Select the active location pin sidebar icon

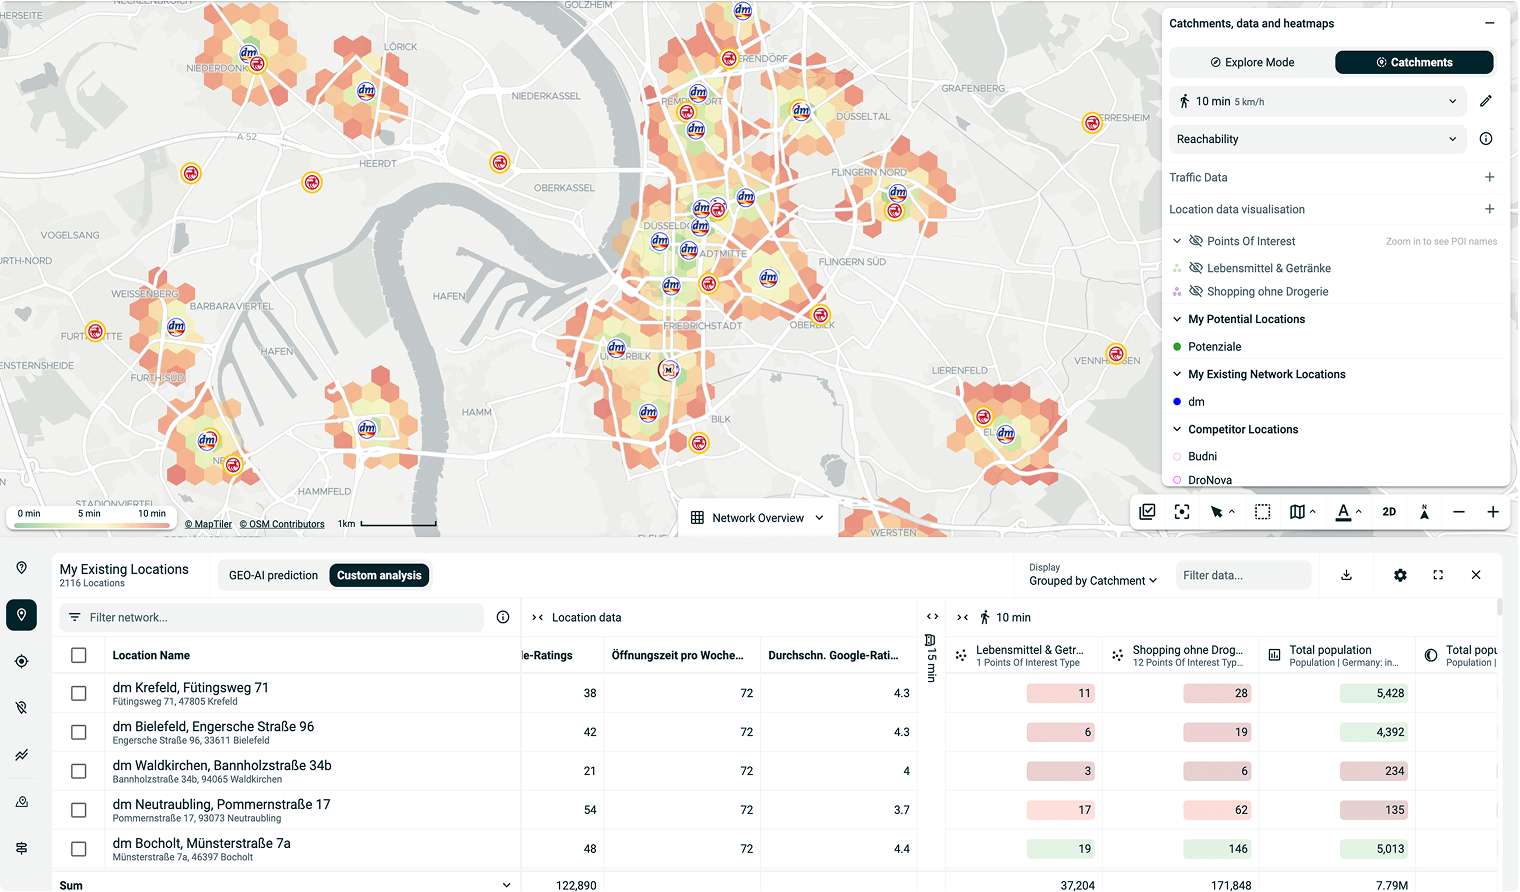[21, 615]
